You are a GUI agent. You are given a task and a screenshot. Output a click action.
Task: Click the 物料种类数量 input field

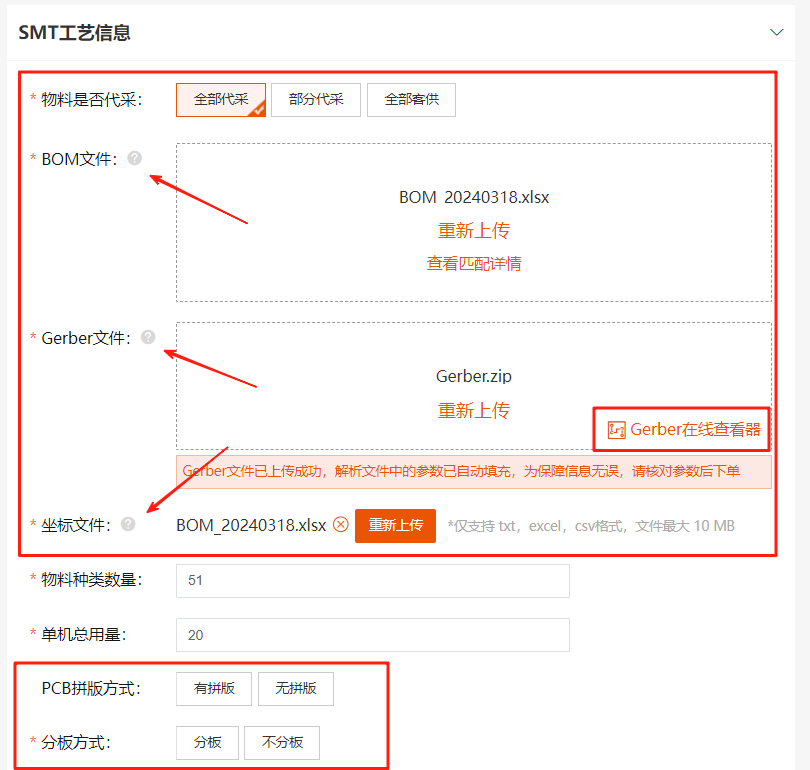372,580
